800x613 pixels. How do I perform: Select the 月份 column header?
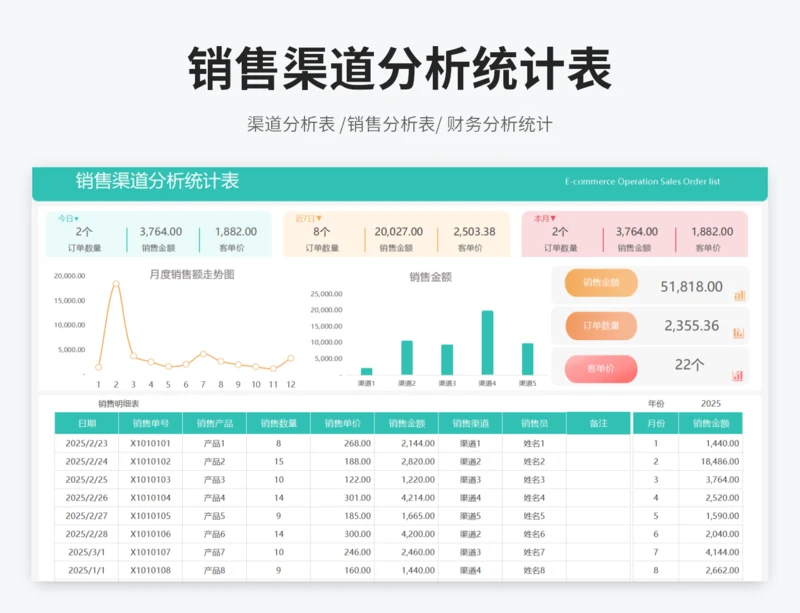[656, 423]
